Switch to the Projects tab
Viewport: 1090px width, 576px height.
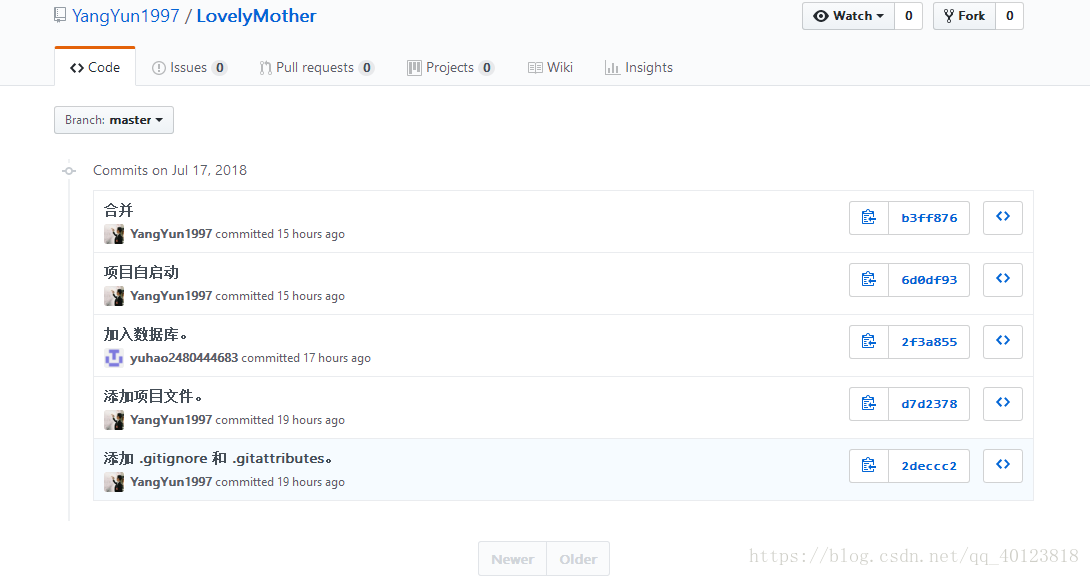point(450,67)
